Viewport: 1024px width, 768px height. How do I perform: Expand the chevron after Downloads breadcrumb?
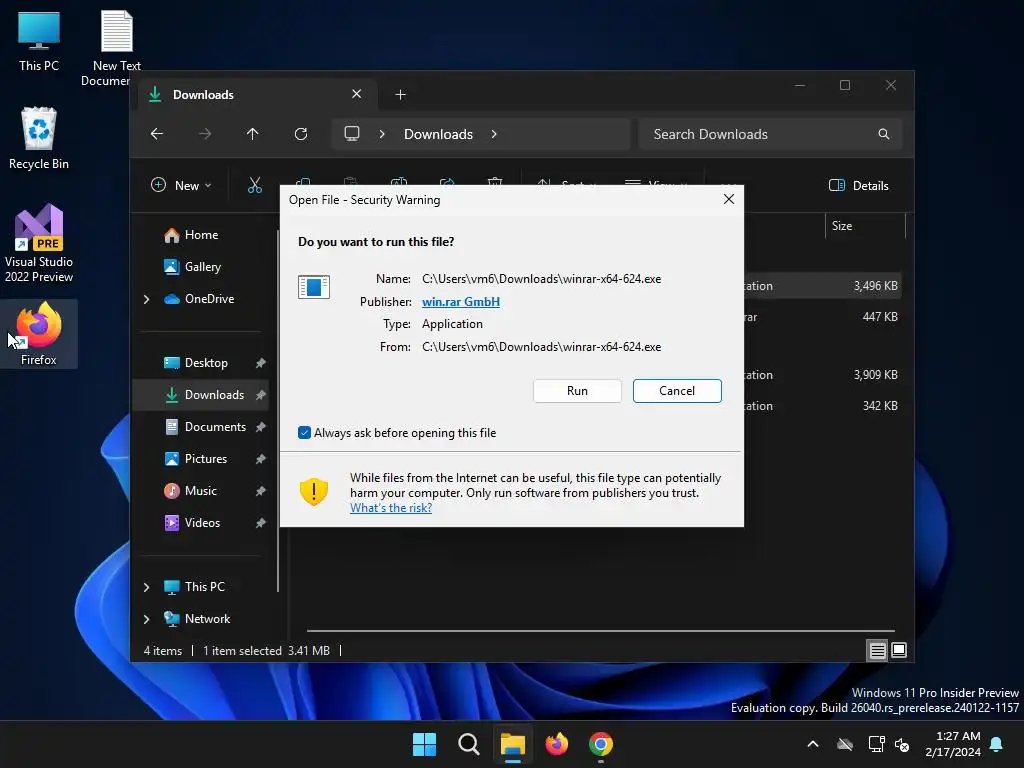(494, 134)
